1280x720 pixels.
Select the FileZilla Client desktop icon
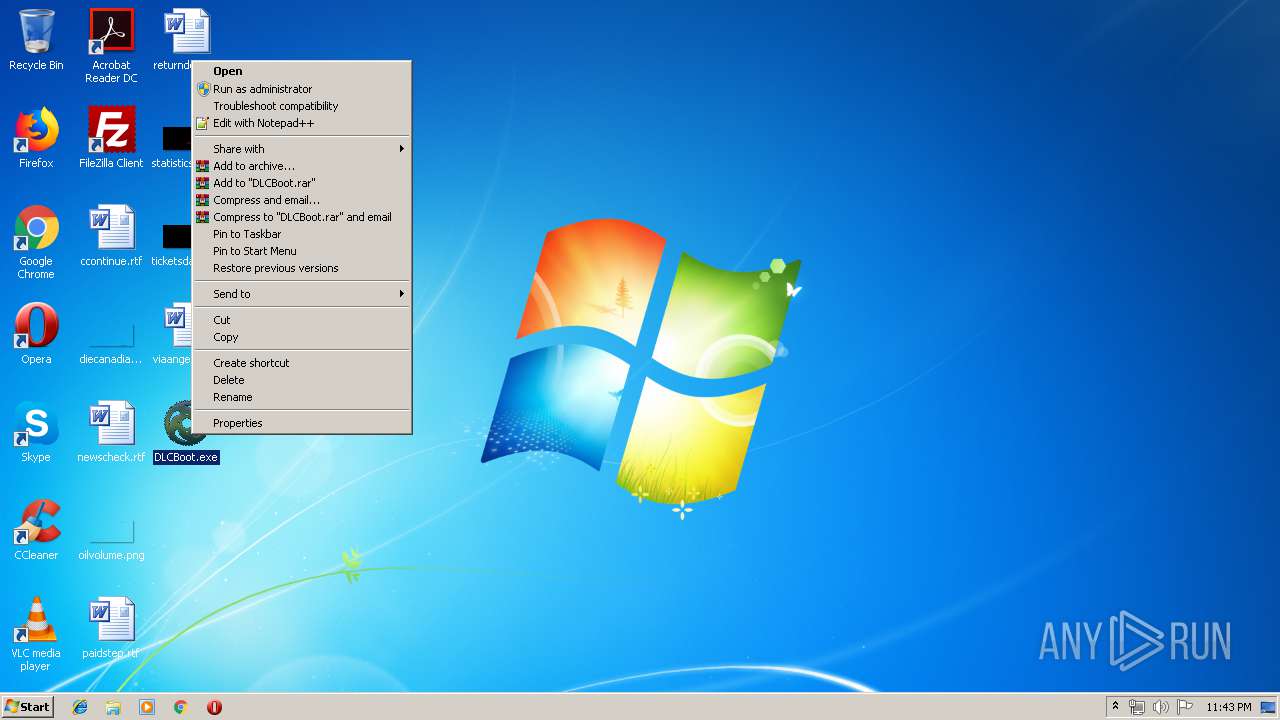pos(111,138)
